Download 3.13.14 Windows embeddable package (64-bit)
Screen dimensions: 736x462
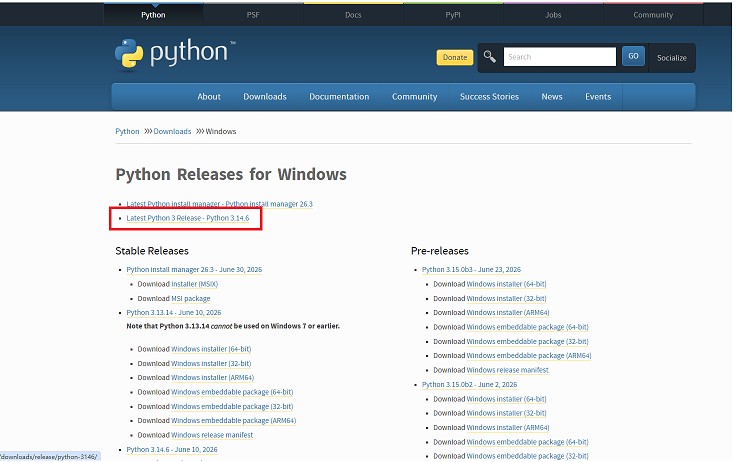(232, 393)
